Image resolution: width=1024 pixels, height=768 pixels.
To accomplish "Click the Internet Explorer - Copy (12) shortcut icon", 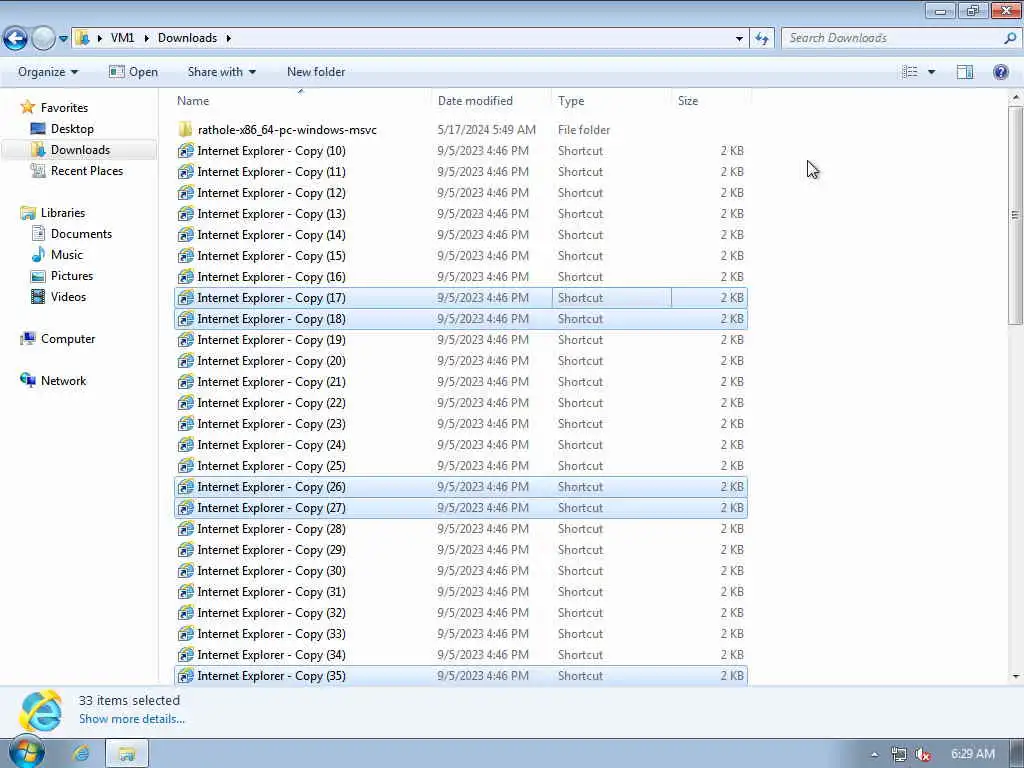I will point(185,193).
